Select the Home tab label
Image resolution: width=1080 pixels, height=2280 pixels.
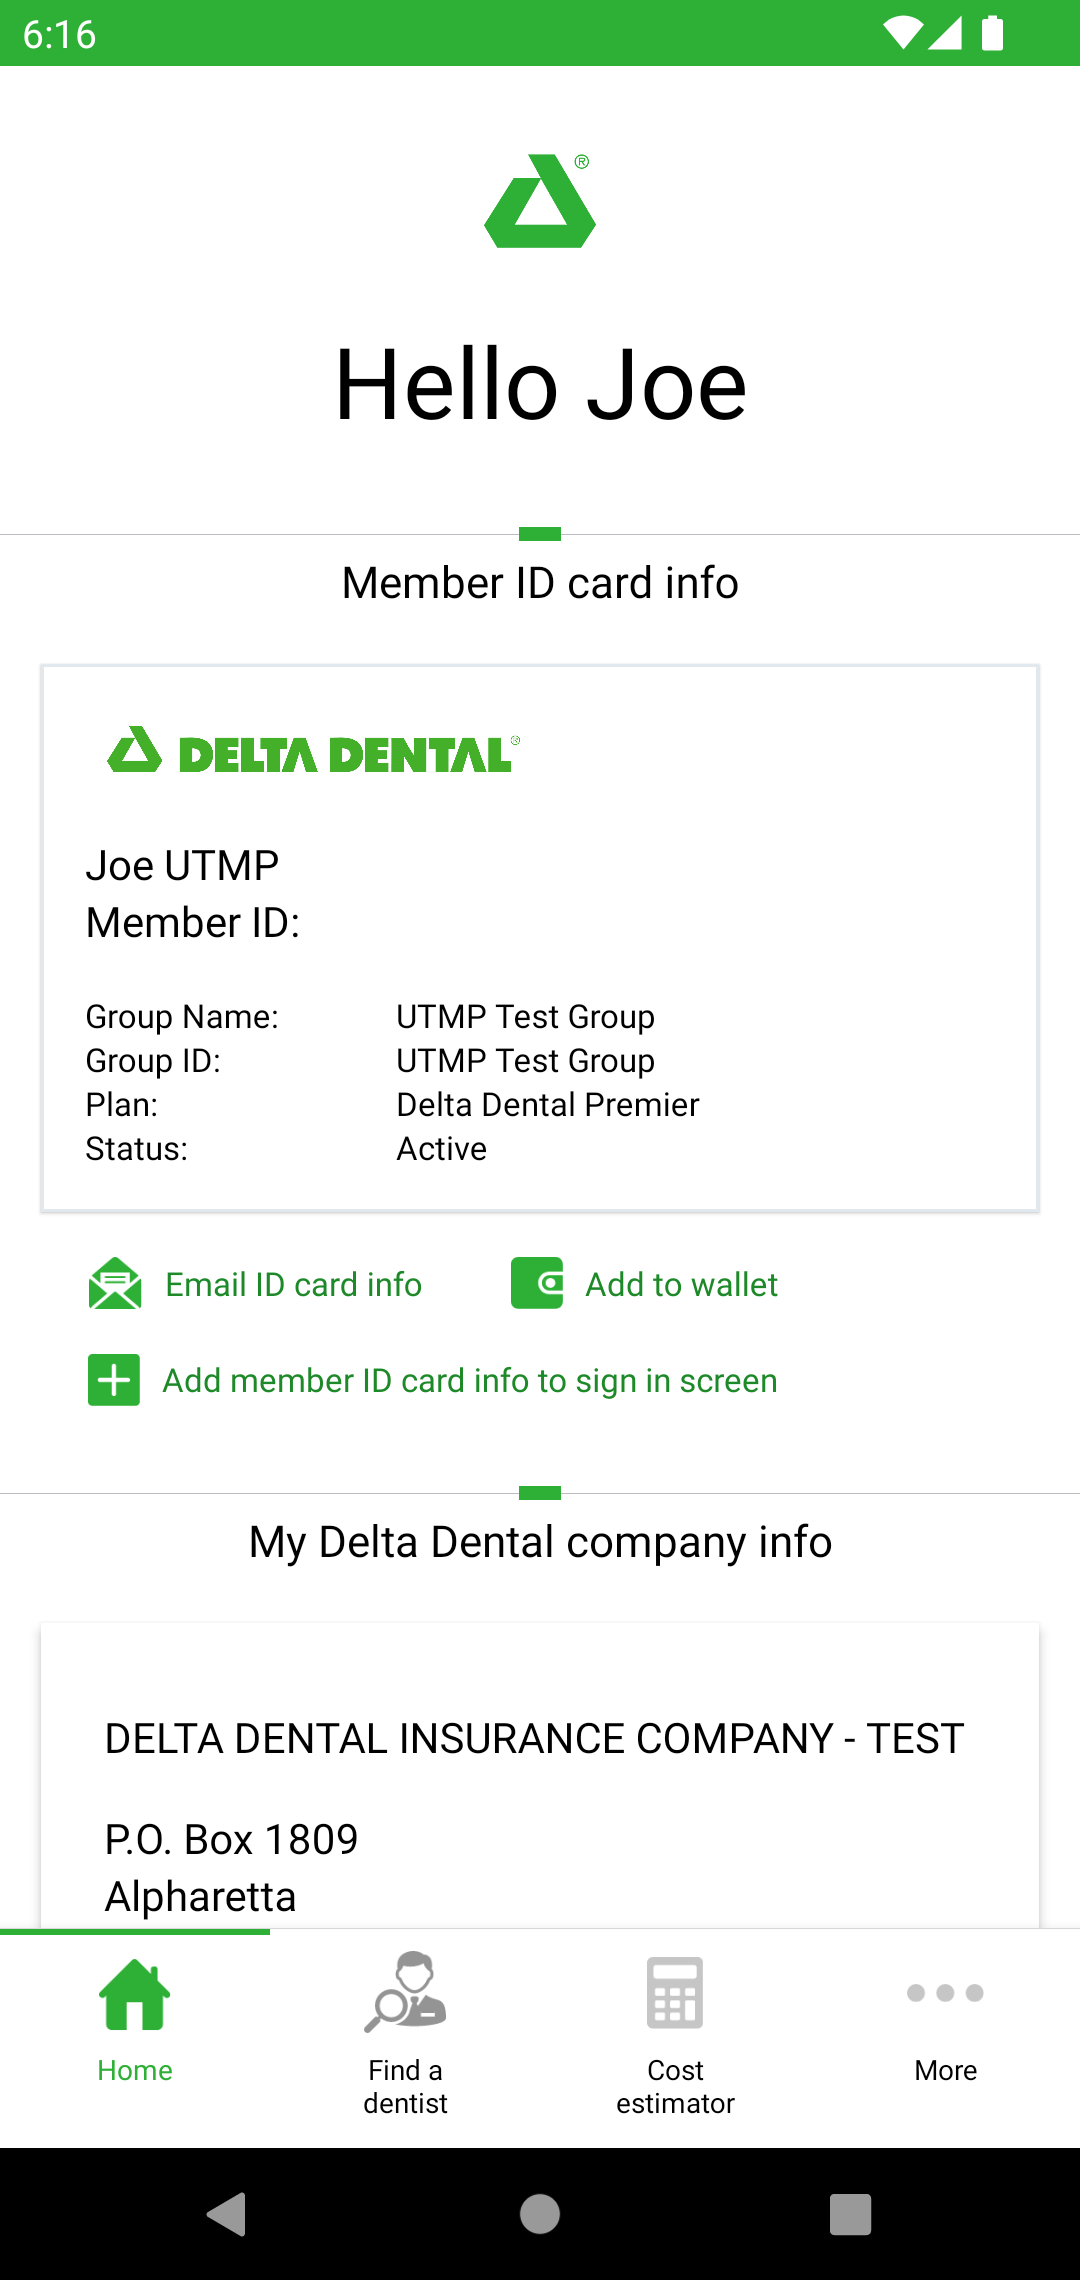click(135, 2070)
